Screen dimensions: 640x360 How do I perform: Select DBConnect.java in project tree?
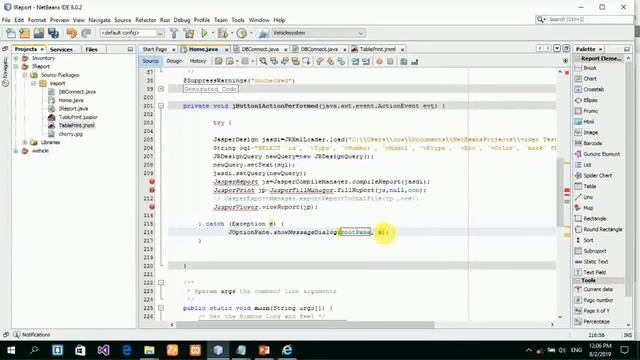pyautogui.click(x=77, y=92)
